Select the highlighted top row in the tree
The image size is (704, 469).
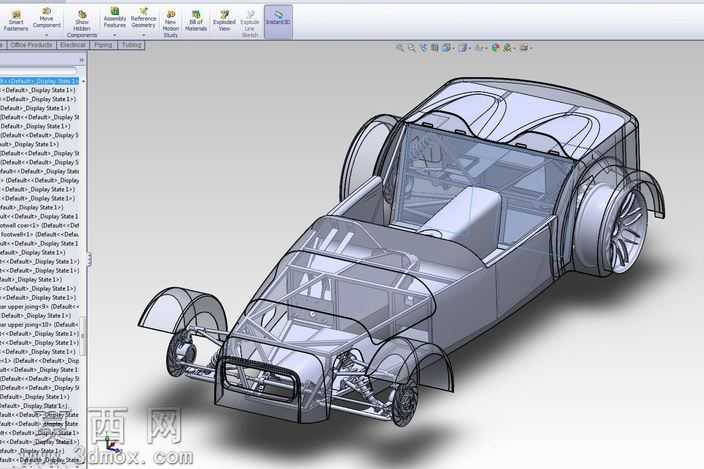[40, 81]
